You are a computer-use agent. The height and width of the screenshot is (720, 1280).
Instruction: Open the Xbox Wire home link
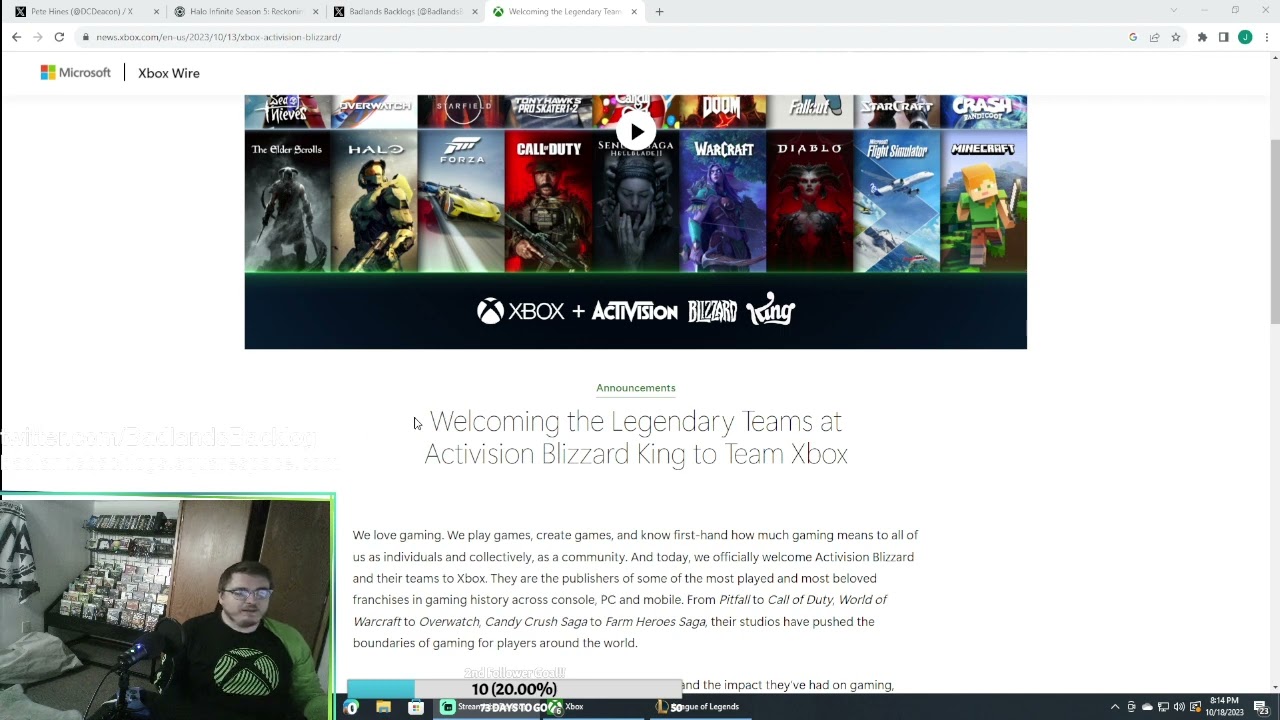[169, 73]
